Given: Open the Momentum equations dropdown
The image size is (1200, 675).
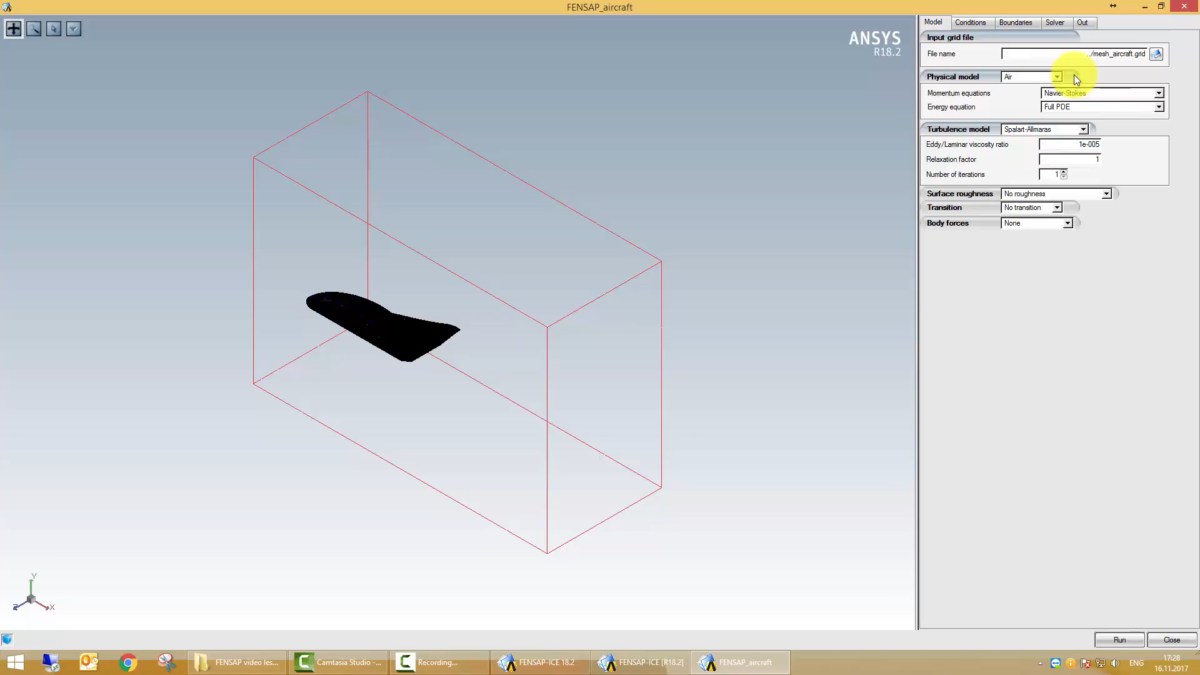Looking at the screenshot, I should pos(1158,93).
